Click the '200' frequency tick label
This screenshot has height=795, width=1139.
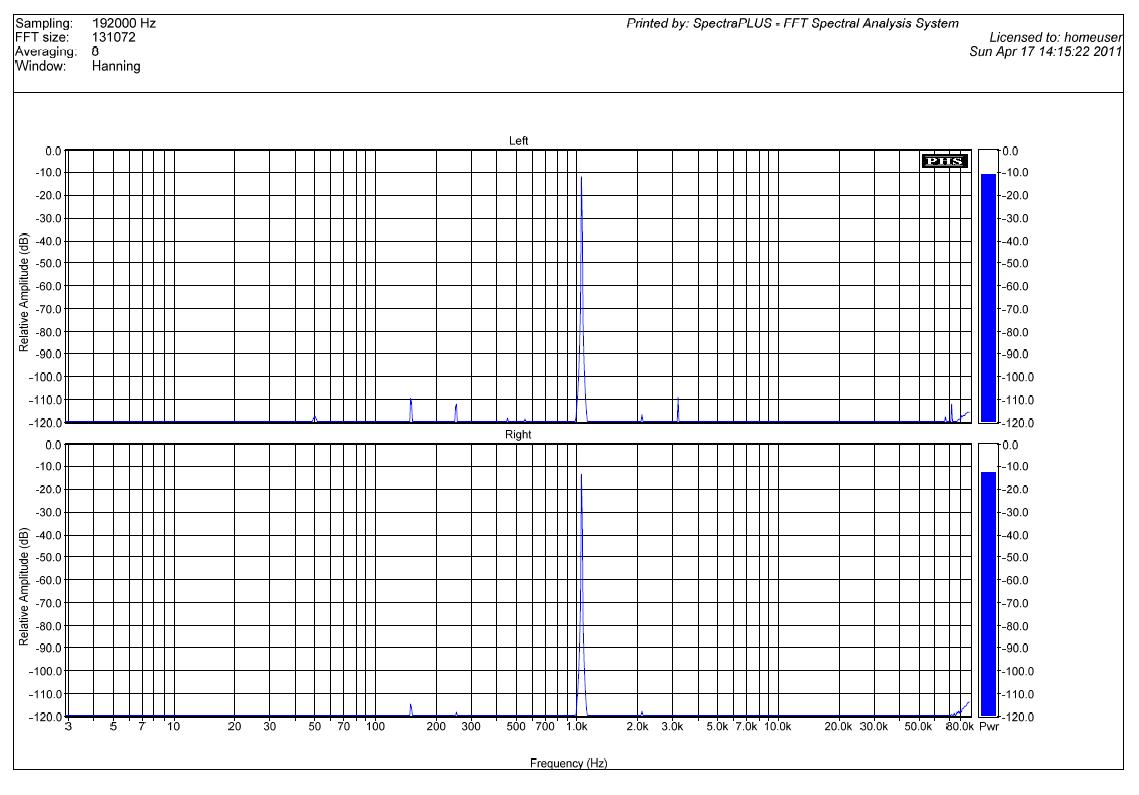(x=436, y=727)
